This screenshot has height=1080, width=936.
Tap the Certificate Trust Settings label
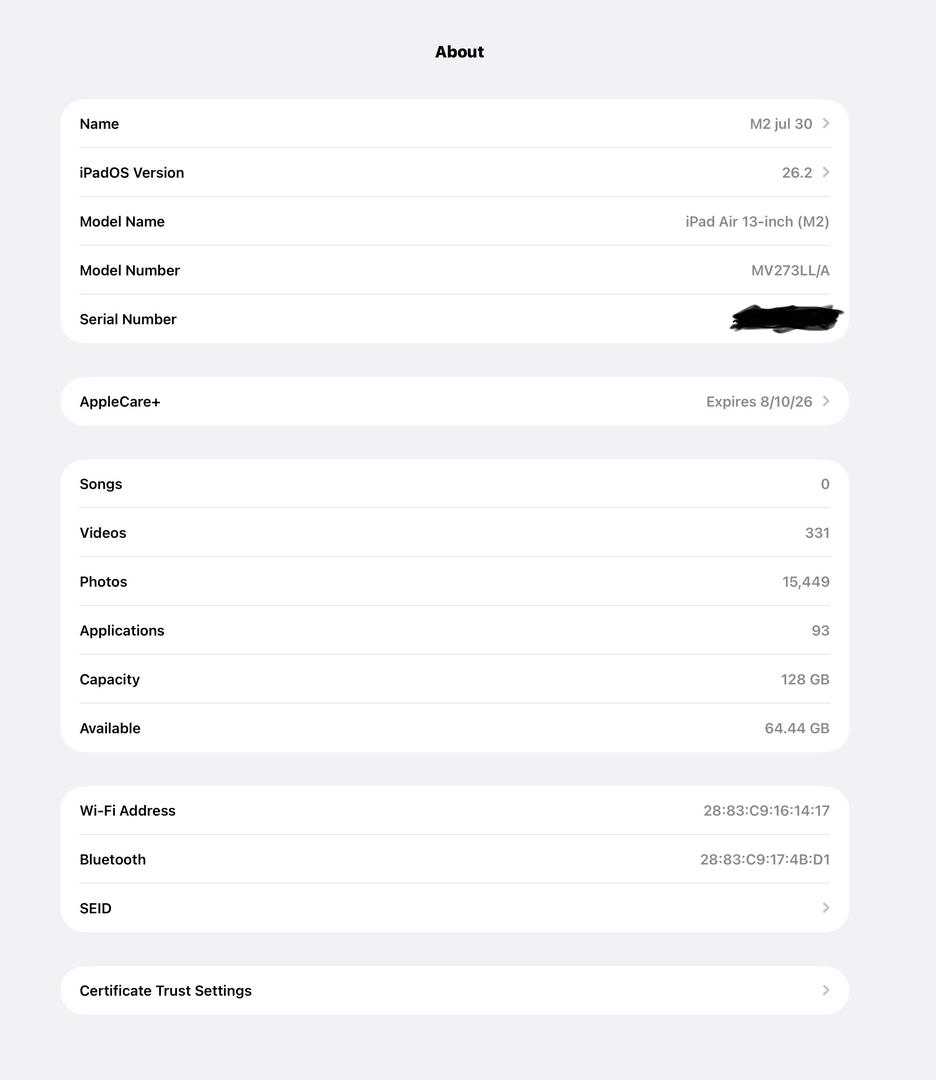pos(166,991)
